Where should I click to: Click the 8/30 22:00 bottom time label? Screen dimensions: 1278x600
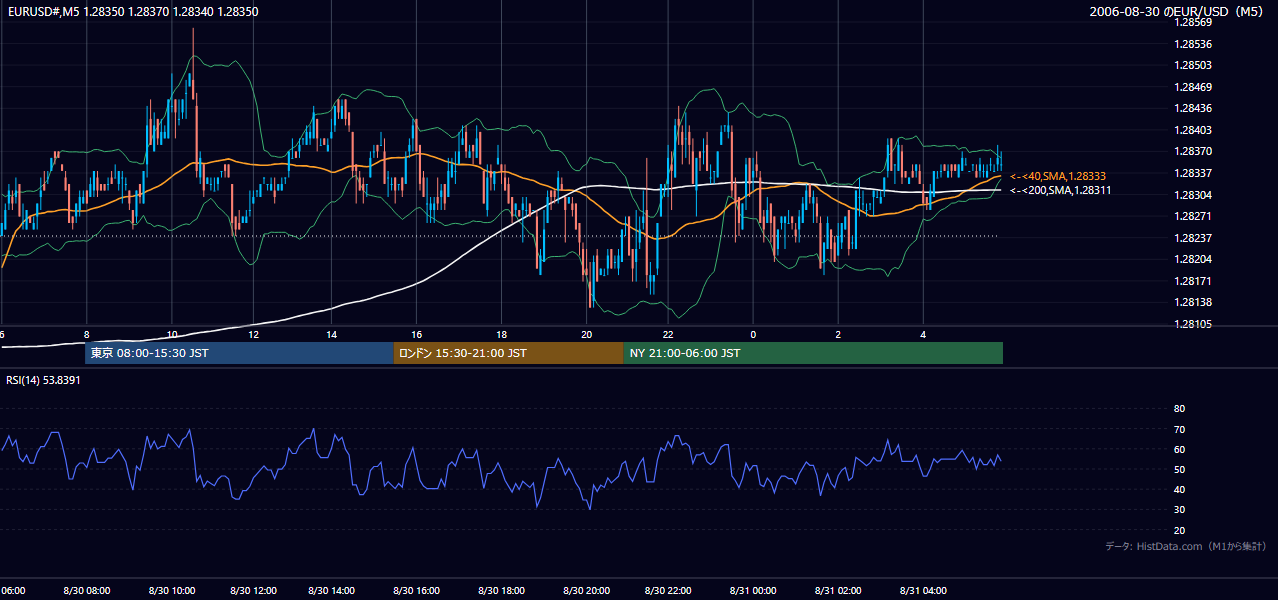pos(668,591)
